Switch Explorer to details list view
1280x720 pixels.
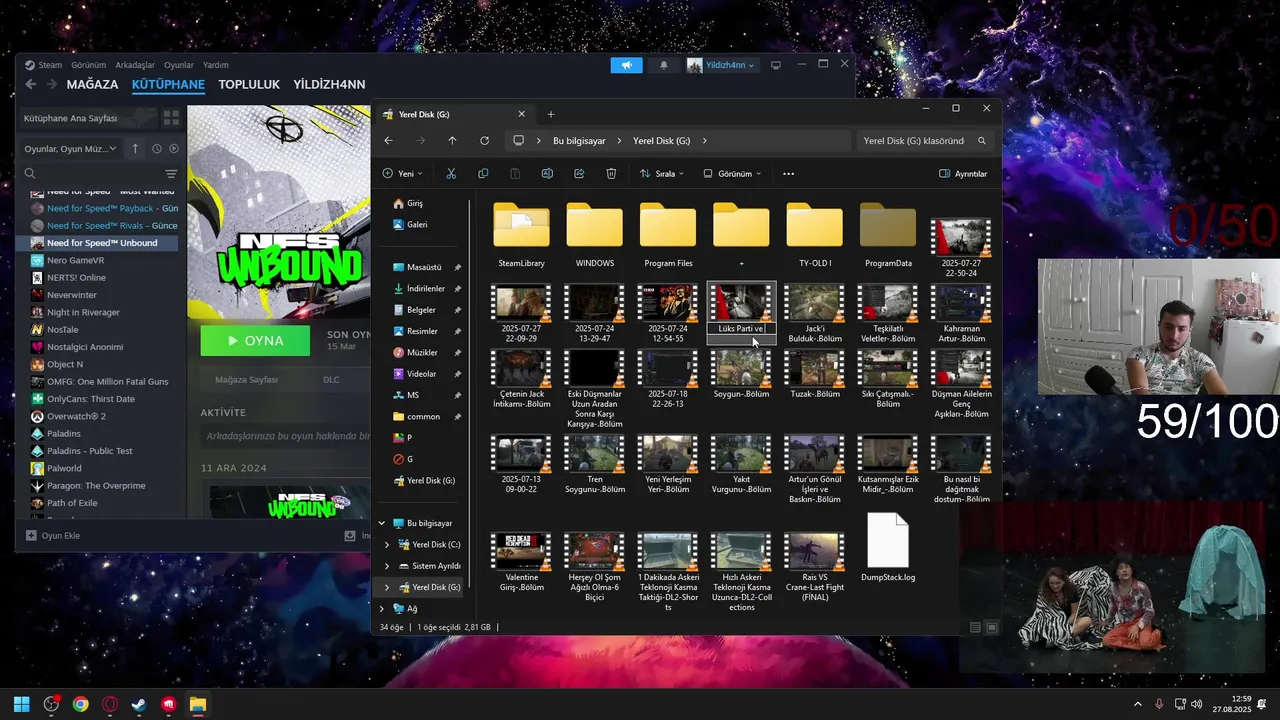pyautogui.click(x=975, y=627)
